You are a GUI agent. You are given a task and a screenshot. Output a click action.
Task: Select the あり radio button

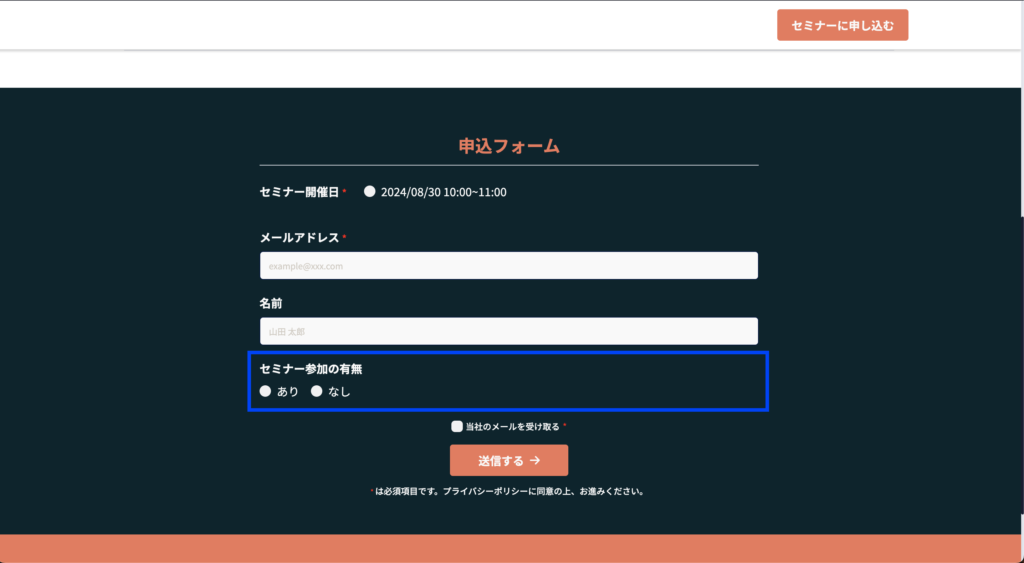click(266, 391)
